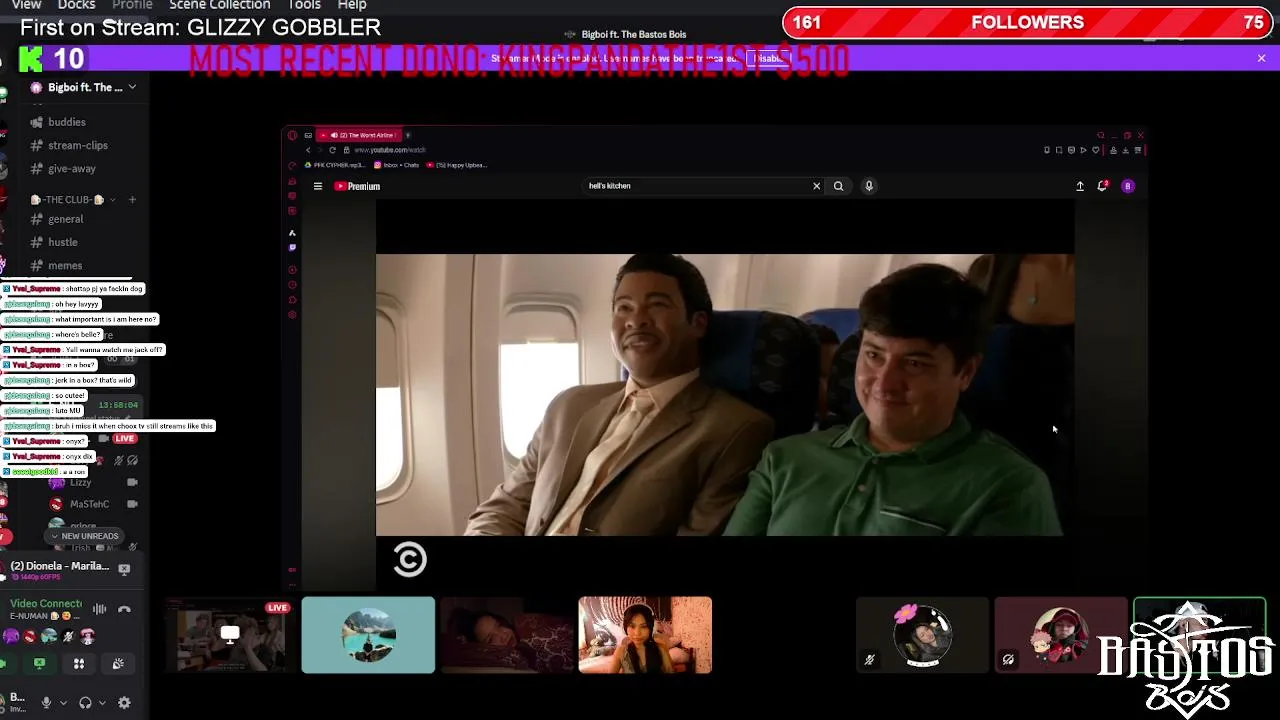1280x720 pixels.
Task: Open the YouTube account avatar
Action: (1128, 186)
